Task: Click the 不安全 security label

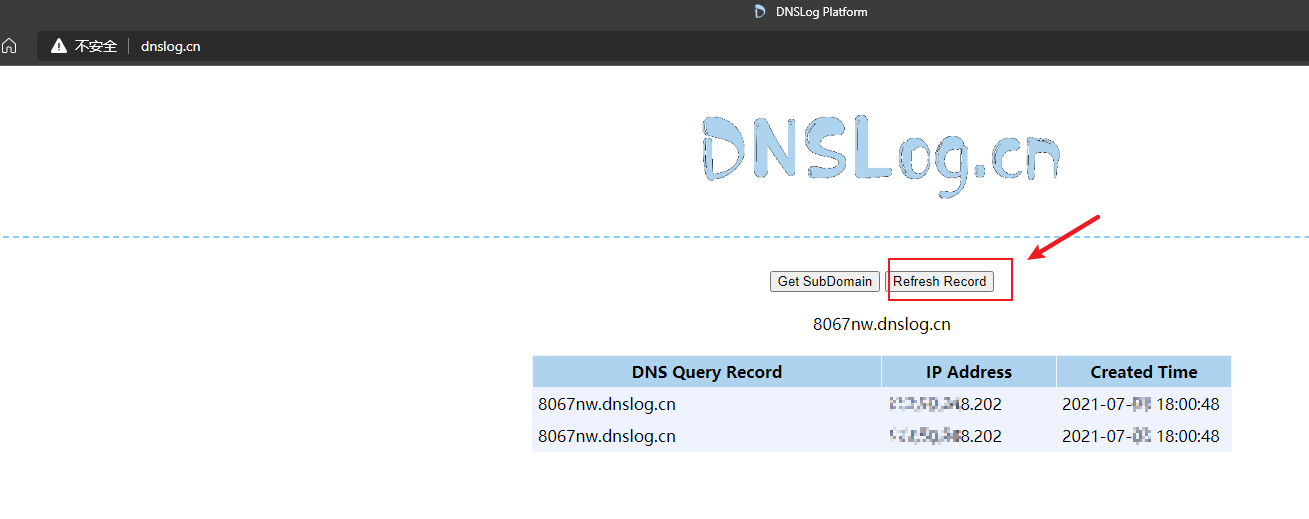Action: 96,46
